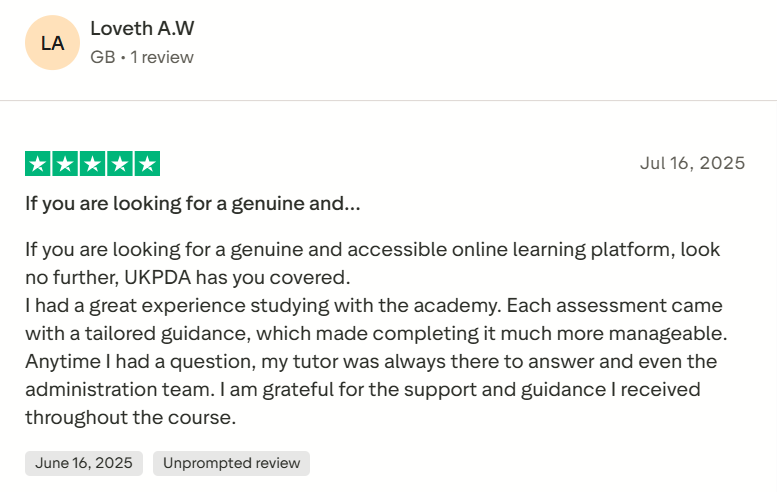Screen dimensions: 777x492
Task: Click the '1 review' count text
Action: 162,57
